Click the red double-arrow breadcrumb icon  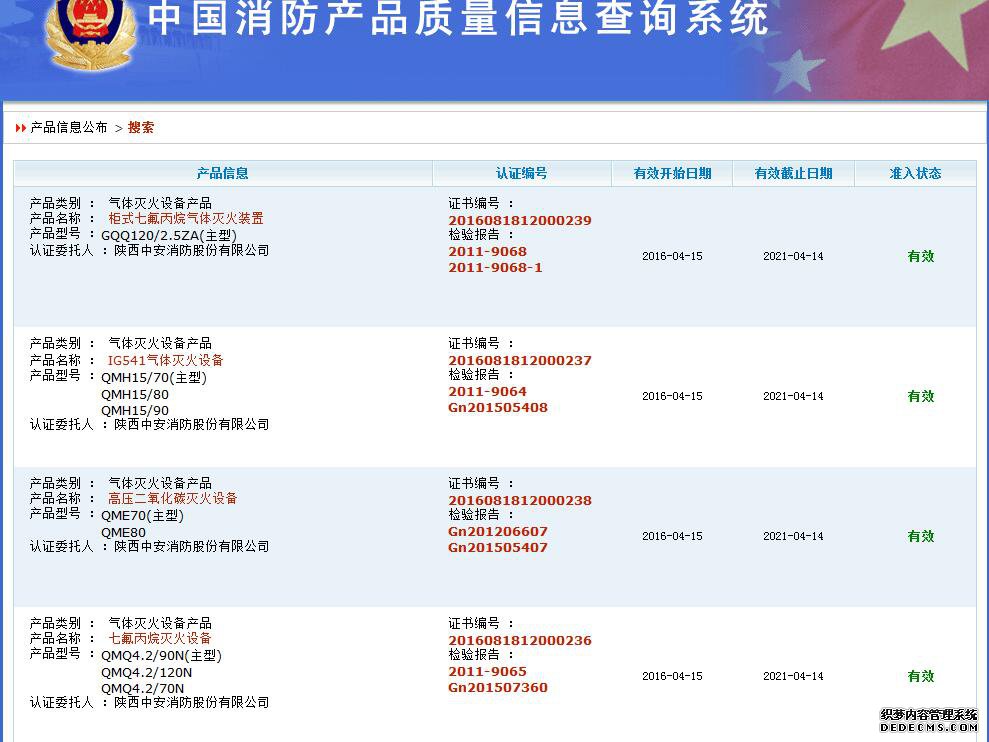[x=21, y=128]
